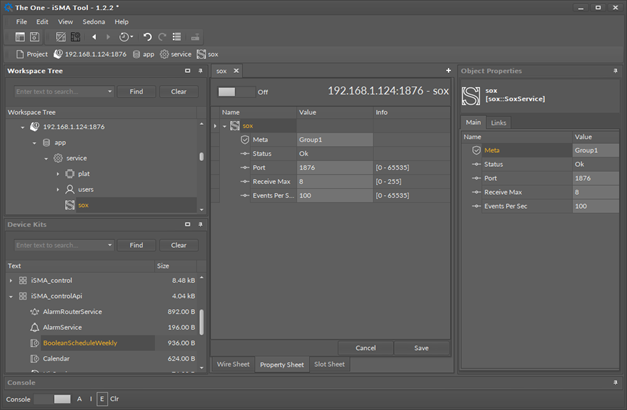Screen dimensions: 627x410
Task: Toggle the Off switch in sox view
Action: 235,91
